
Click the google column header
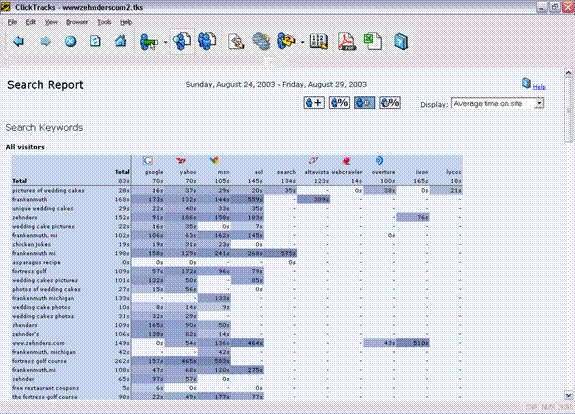click(154, 172)
